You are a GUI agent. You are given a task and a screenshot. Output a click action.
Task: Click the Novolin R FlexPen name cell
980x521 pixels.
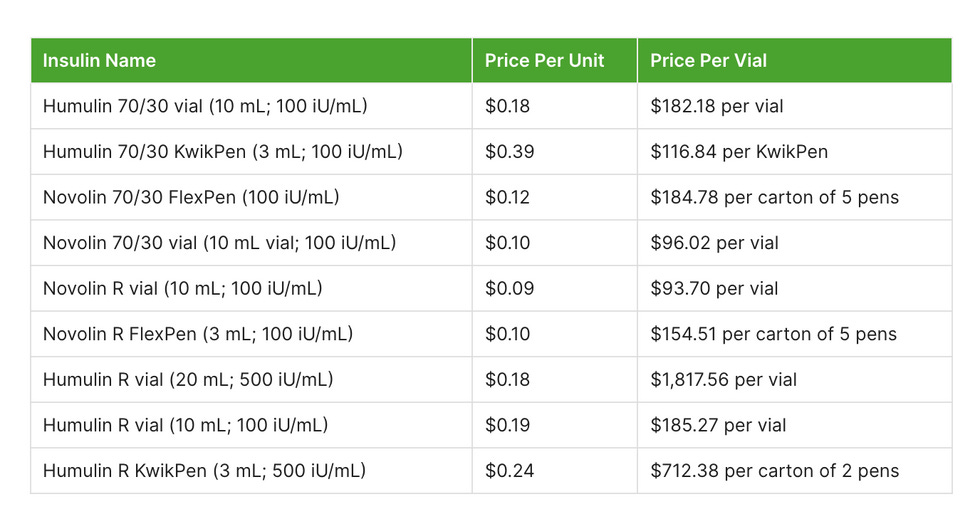[x=197, y=334]
